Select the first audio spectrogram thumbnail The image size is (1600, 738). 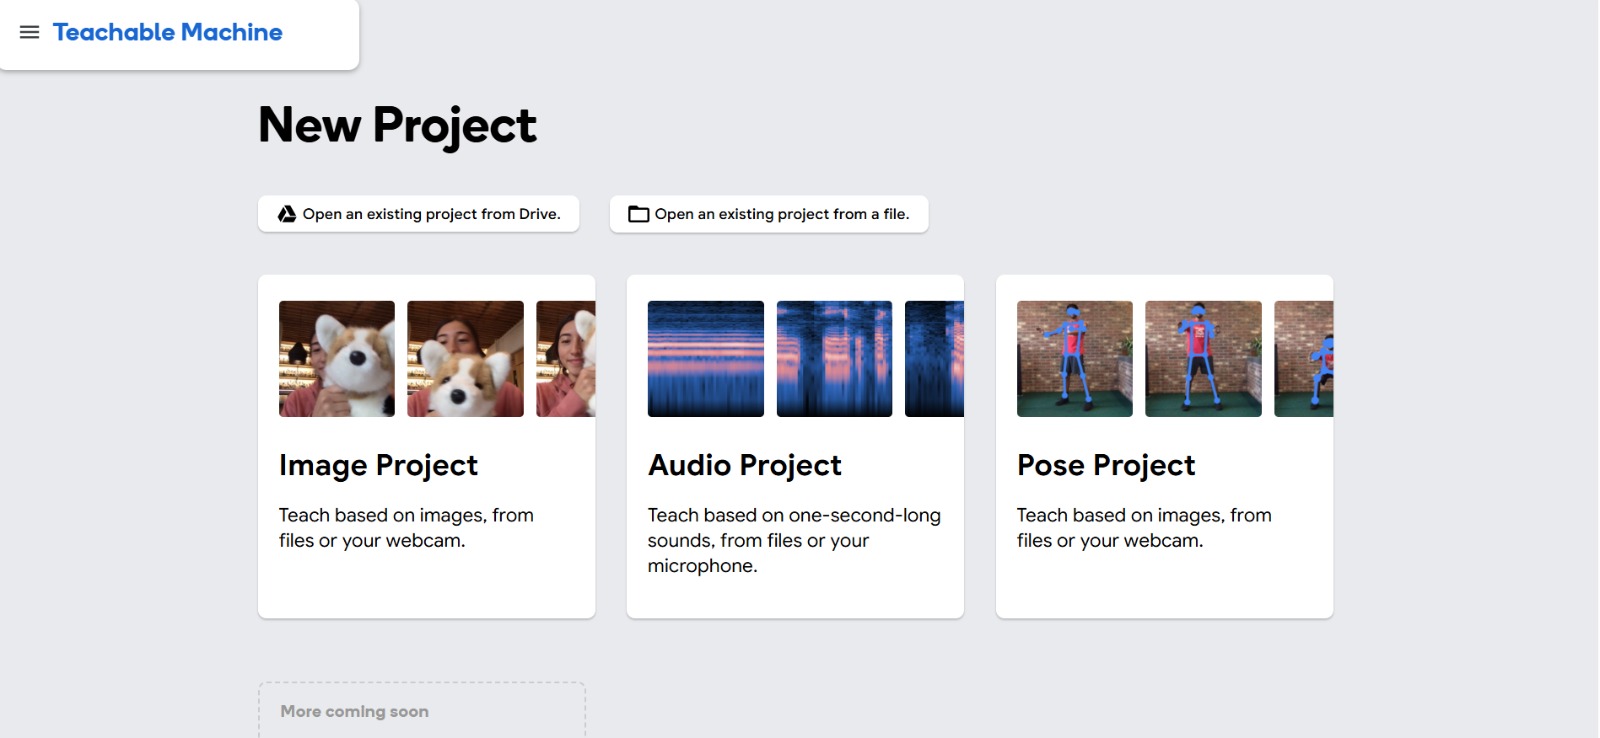pyautogui.click(x=706, y=359)
